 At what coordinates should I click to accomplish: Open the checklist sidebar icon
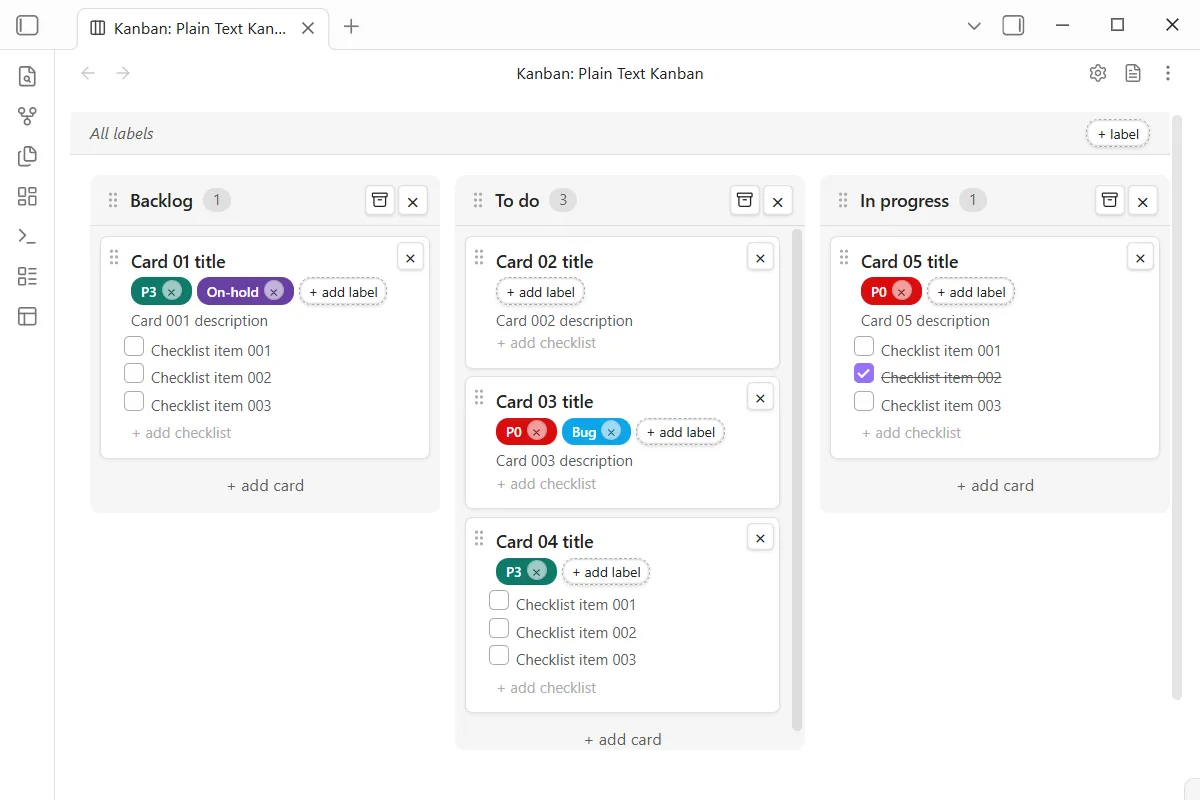coord(27,276)
